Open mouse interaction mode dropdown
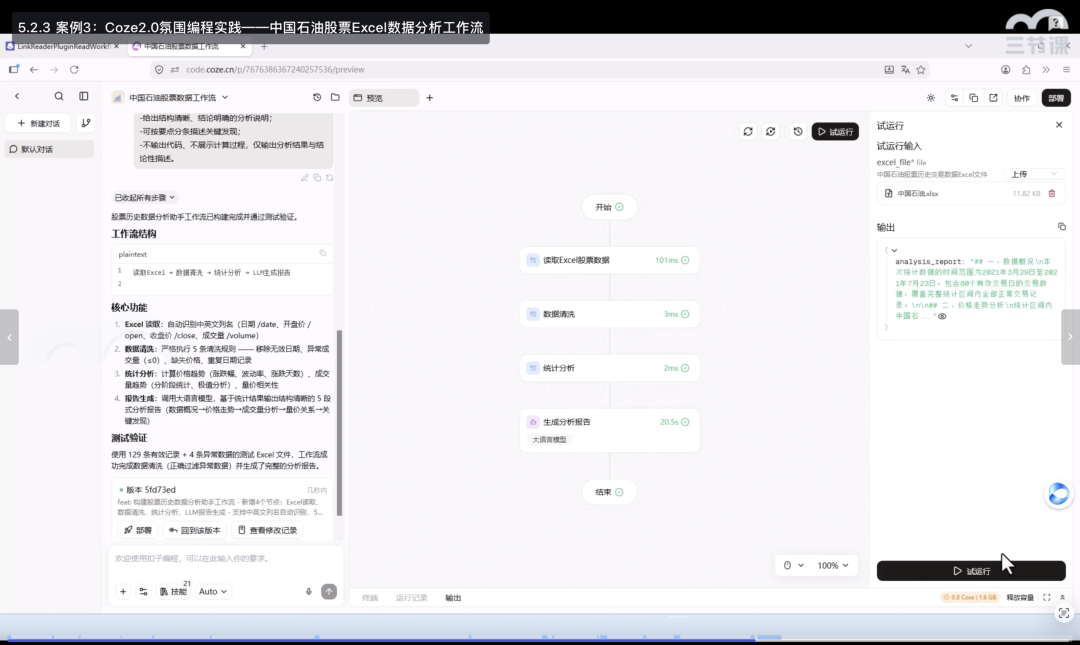 tap(793, 565)
